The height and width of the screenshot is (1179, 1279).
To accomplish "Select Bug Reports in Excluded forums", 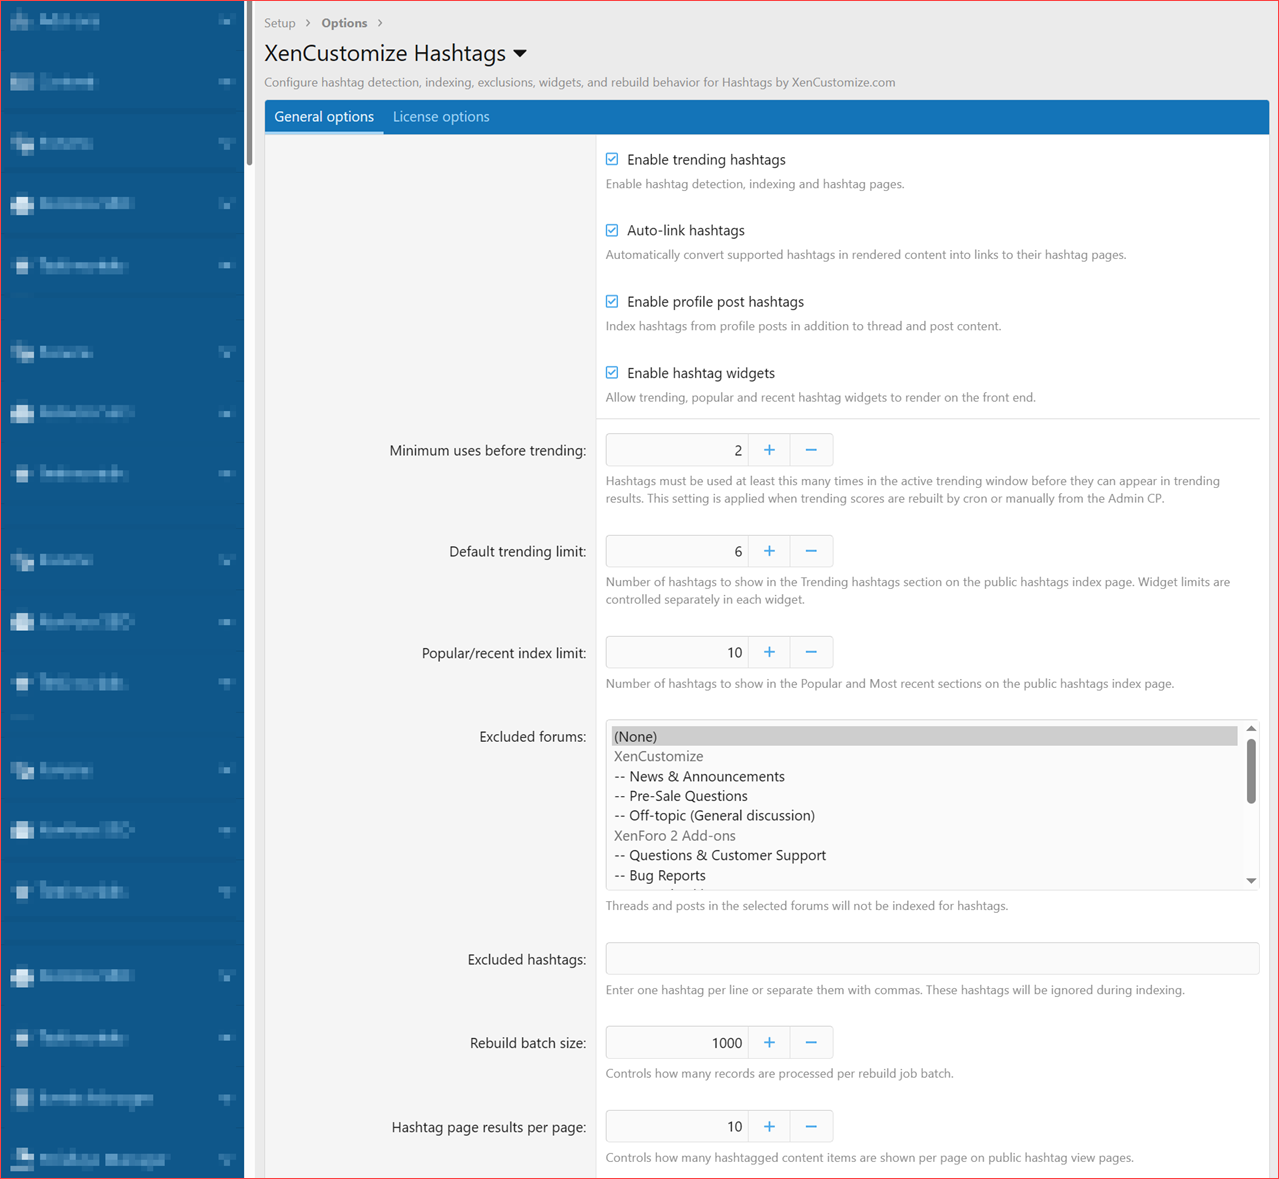I will pos(924,875).
